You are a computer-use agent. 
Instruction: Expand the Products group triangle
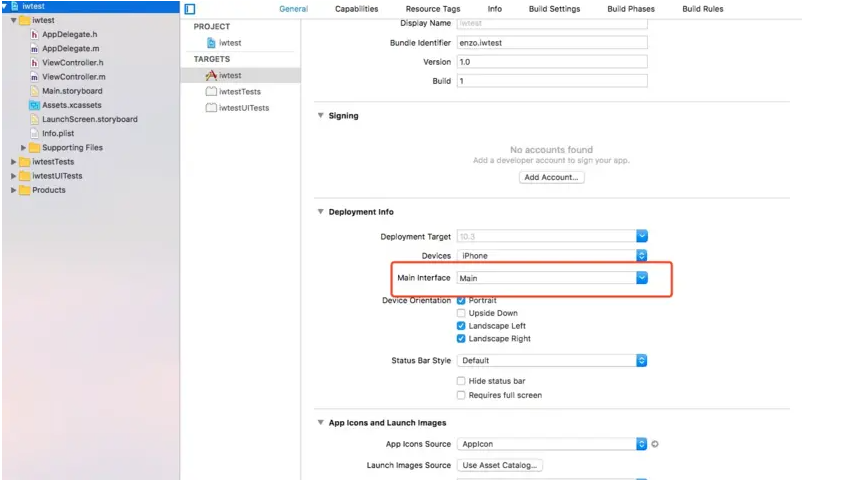point(14,190)
